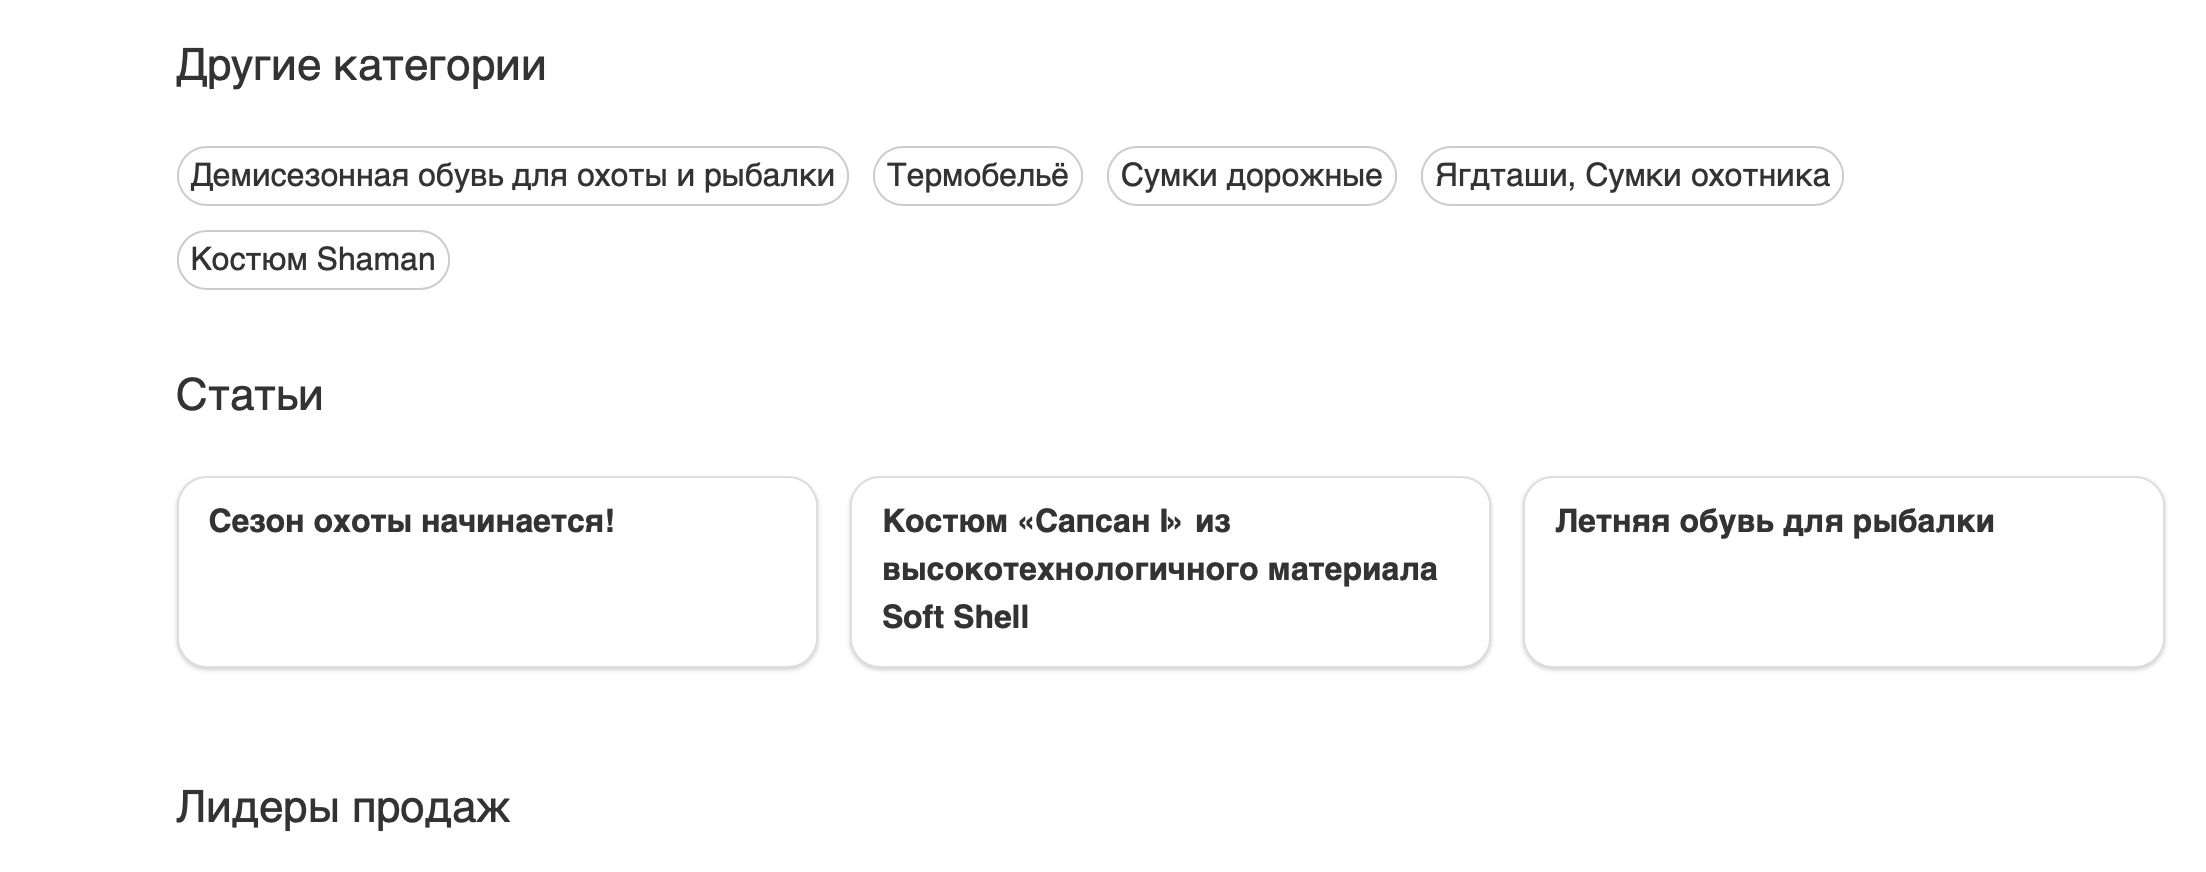This screenshot has height=872, width=2206.
Task: Go to Ягдташи, Сумки охотника category
Action: (1631, 176)
